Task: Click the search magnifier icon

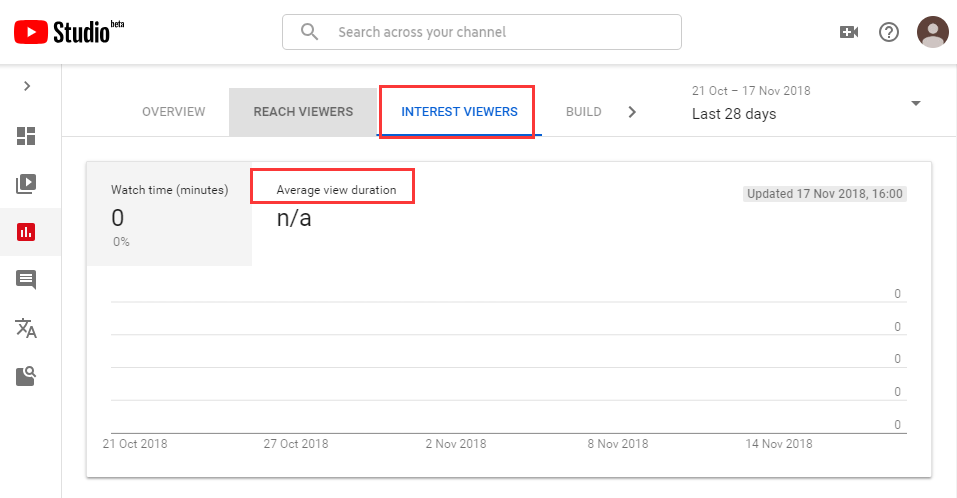Action: point(310,32)
